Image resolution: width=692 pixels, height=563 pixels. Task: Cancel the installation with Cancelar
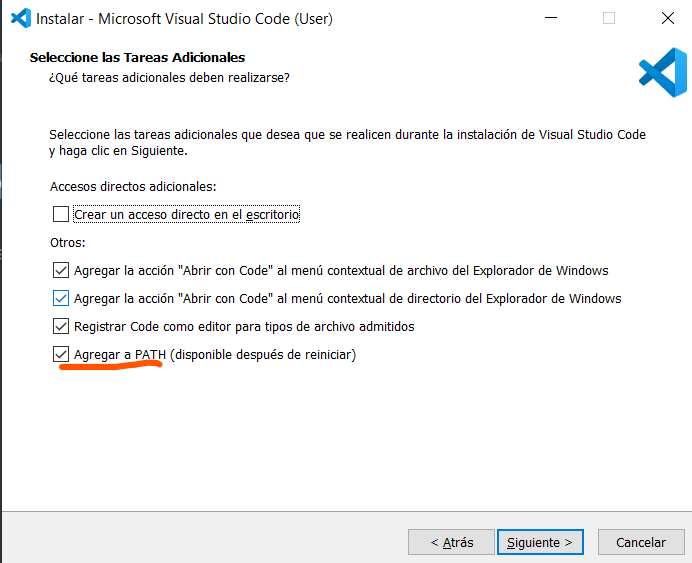coord(640,542)
